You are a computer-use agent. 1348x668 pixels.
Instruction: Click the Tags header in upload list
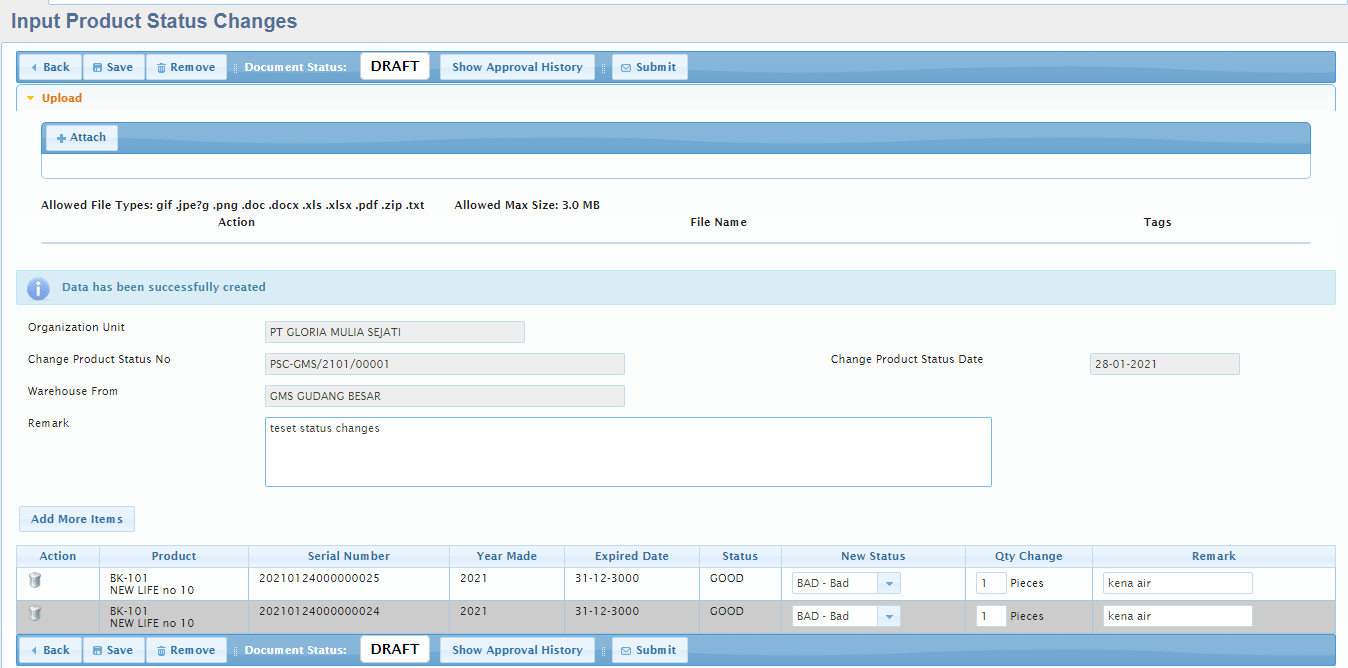(x=1157, y=222)
